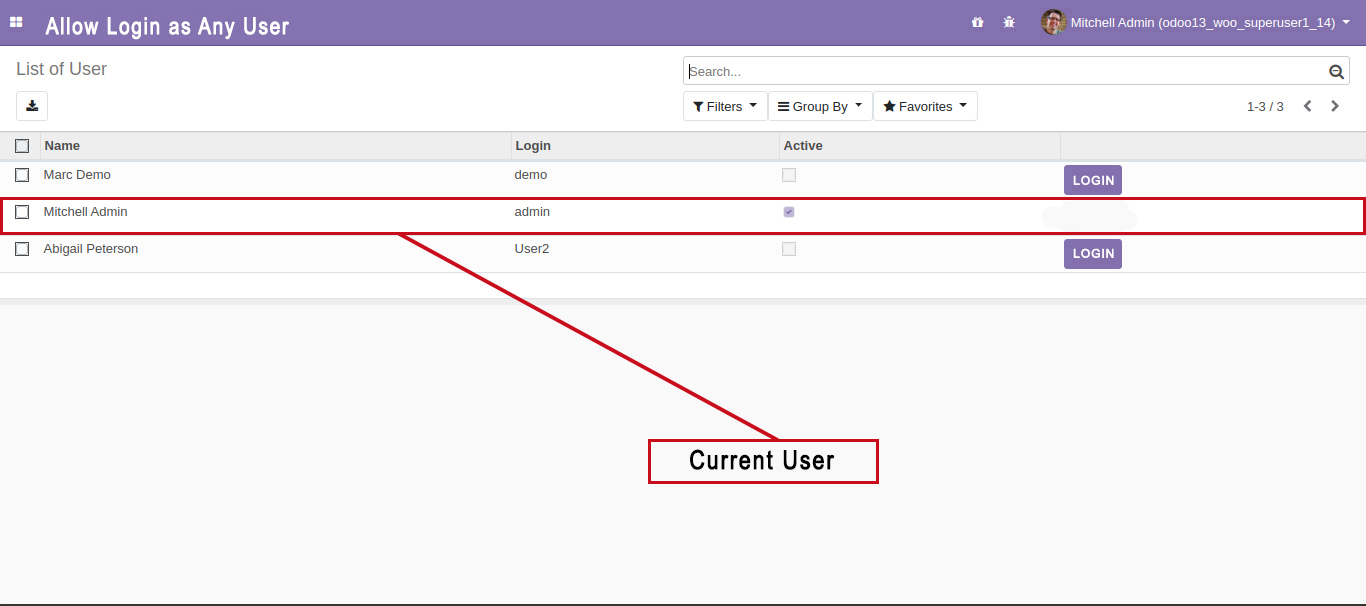
Task: Toggle the select-all header checkbox
Action: [22, 146]
